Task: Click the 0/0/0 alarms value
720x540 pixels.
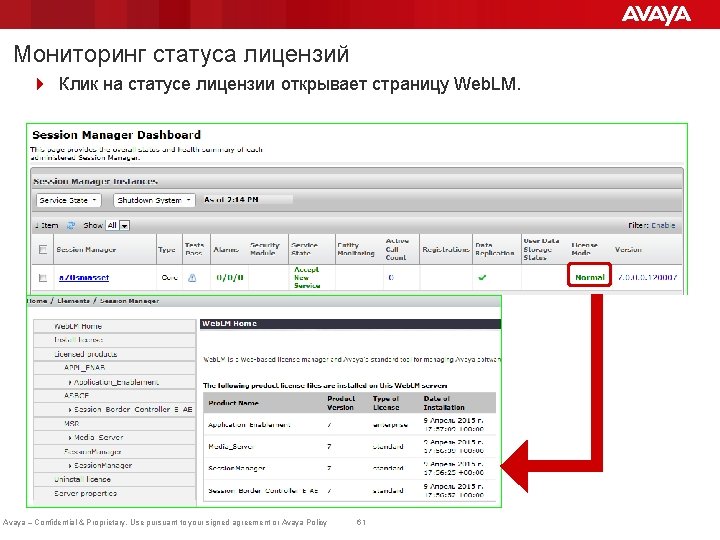Action: 230,277
